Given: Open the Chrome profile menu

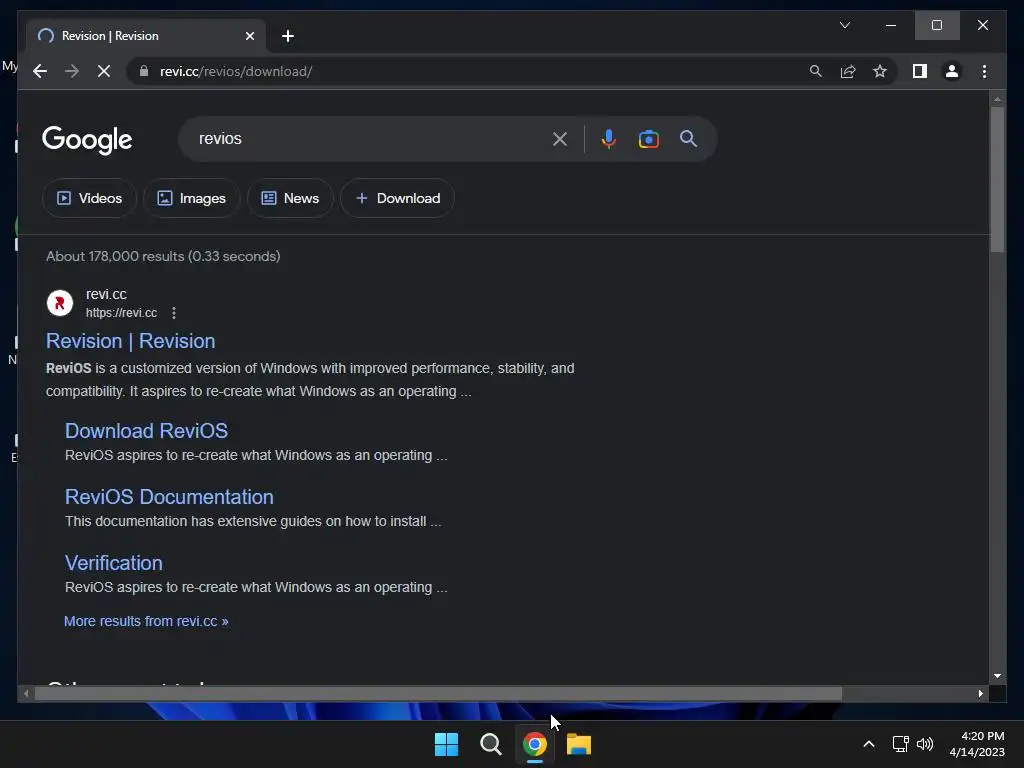Looking at the screenshot, I should pyautogui.click(x=952, y=71).
